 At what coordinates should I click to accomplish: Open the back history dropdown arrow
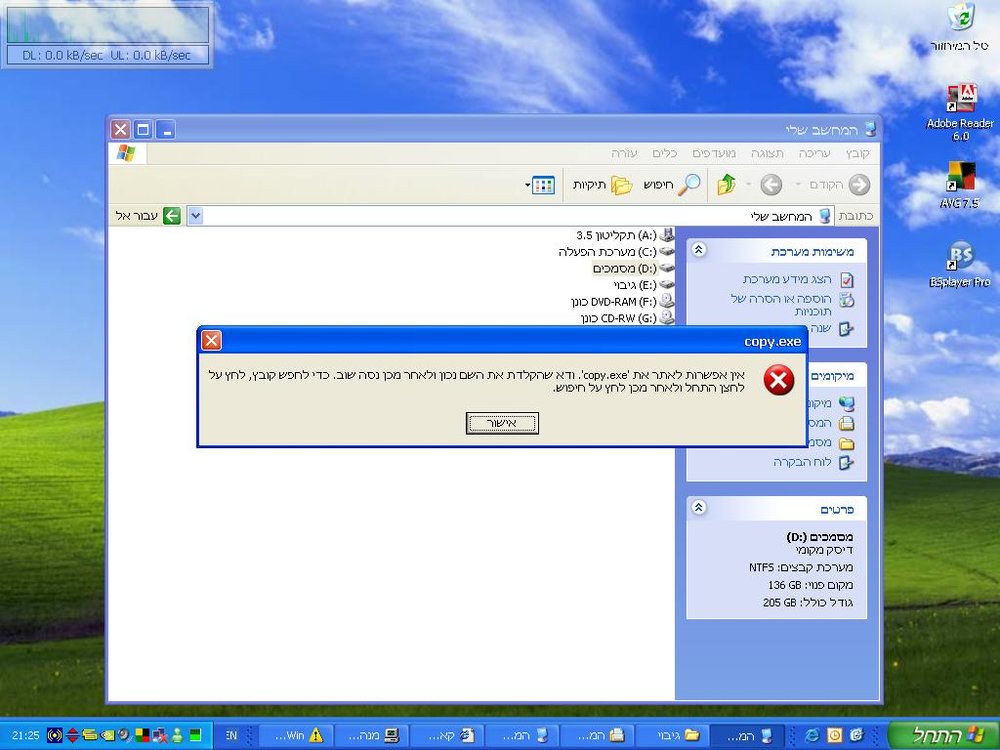click(797, 185)
